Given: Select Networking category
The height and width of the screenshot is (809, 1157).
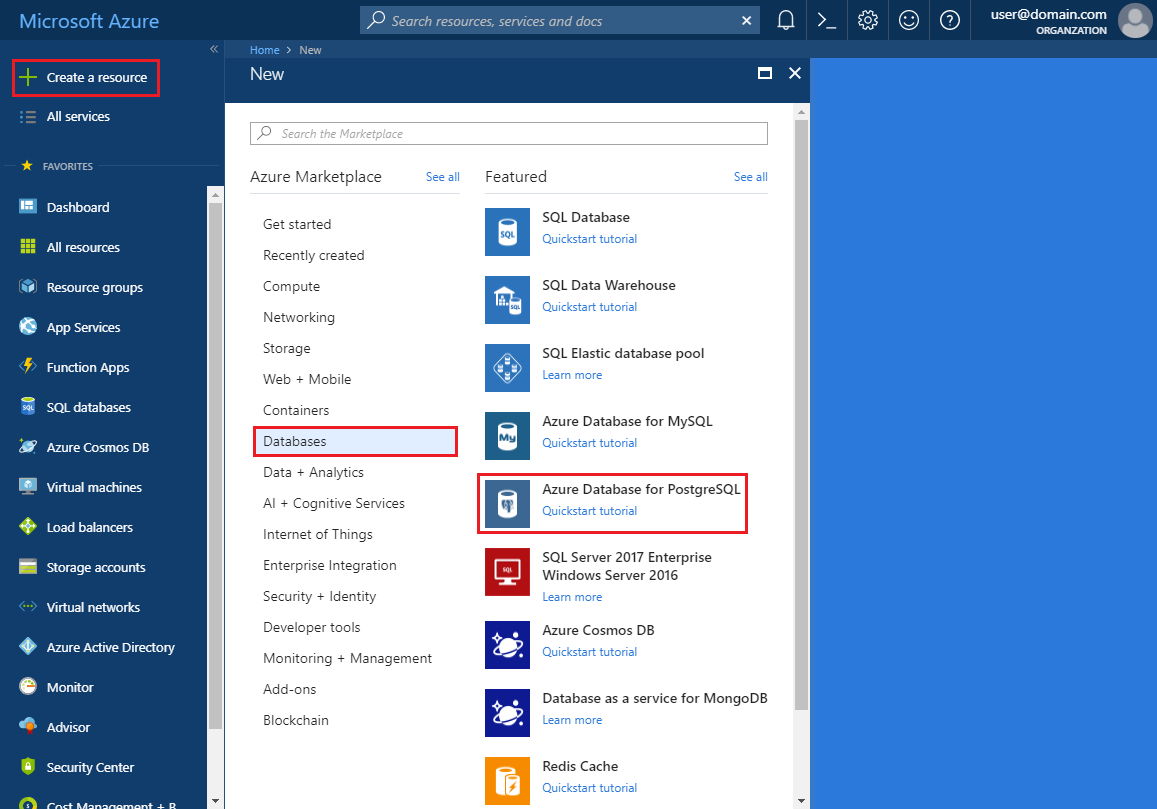Looking at the screenshot, I should click(x=299, y=317).
